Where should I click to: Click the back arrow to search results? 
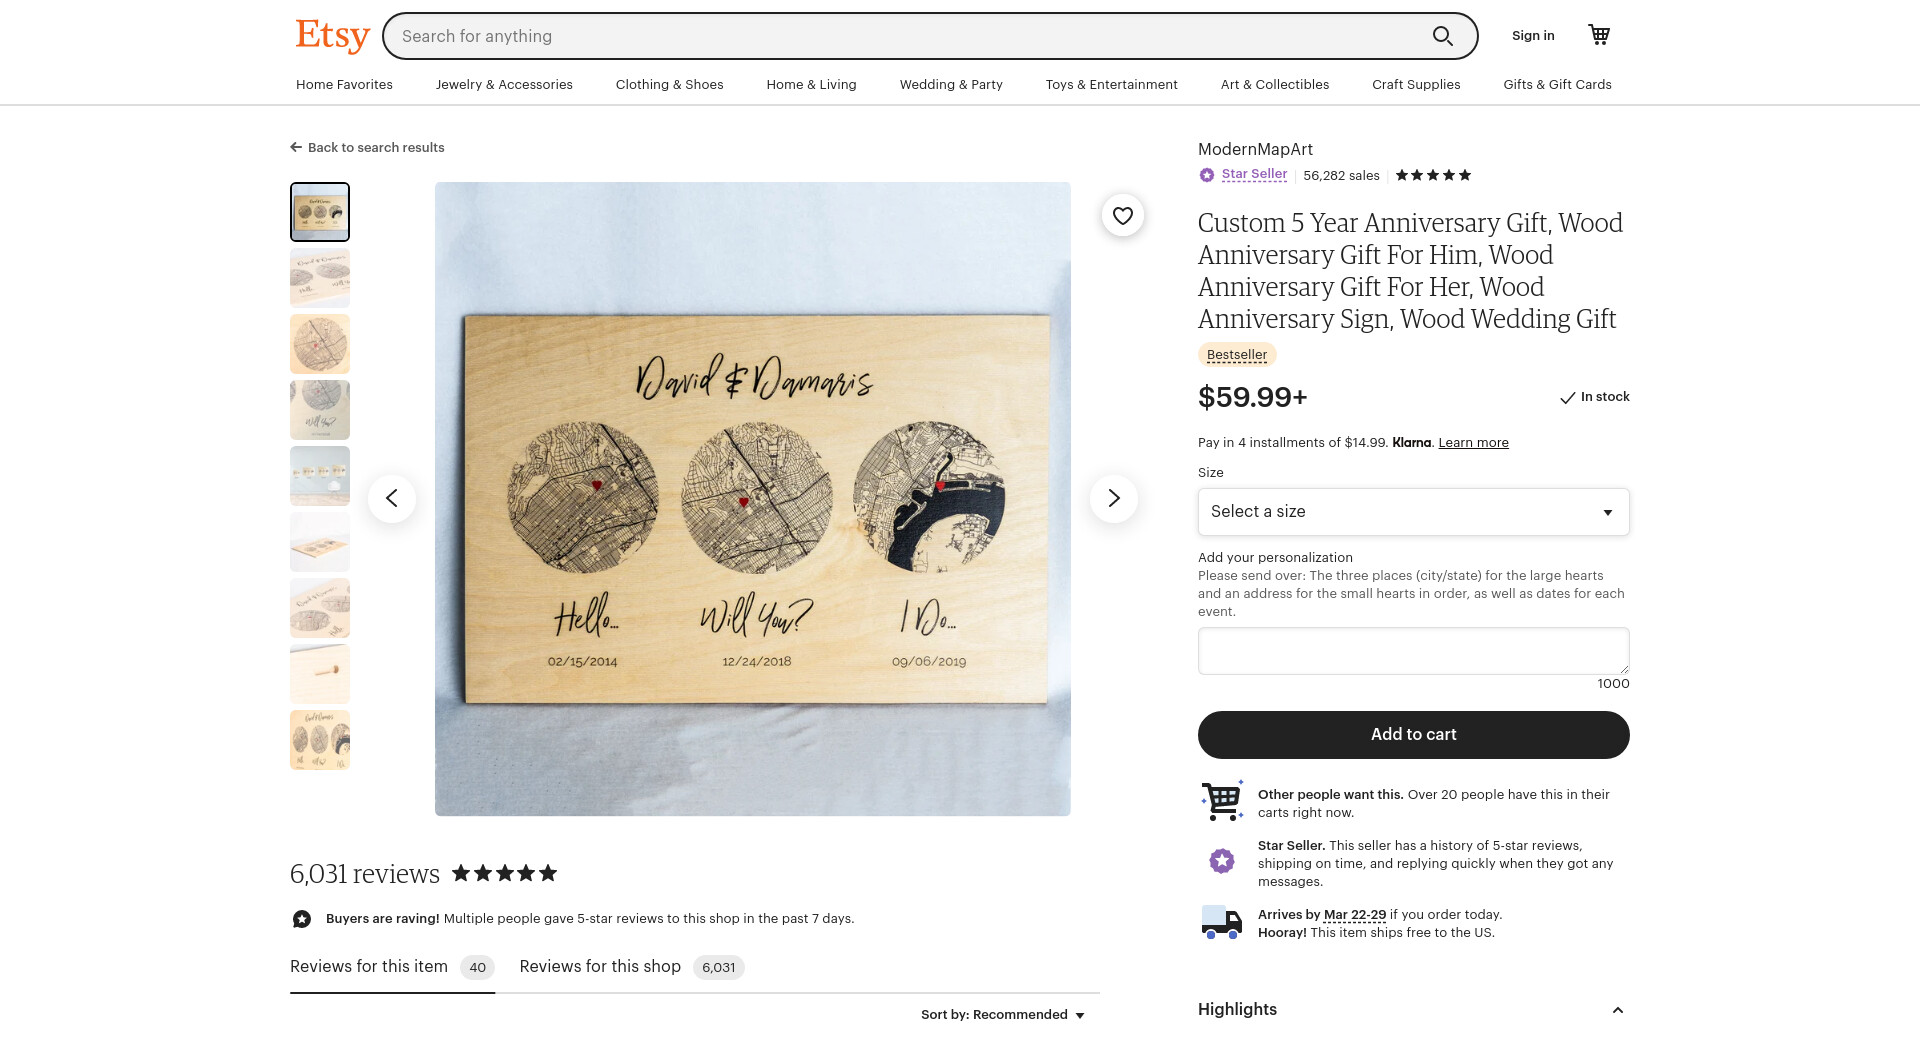pyautogui.click(x=296, y=147)
